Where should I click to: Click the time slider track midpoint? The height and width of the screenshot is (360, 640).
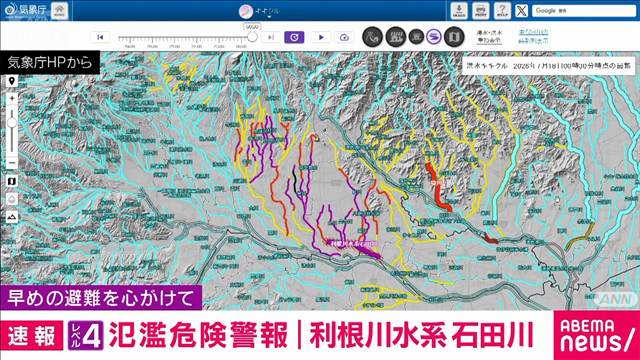click(x=185, y=38)
